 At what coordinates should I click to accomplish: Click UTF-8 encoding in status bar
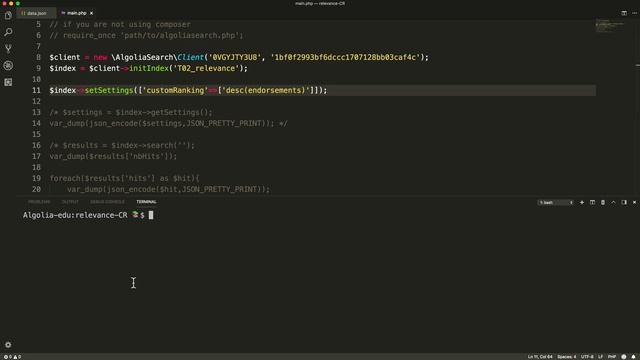[587, 357]
